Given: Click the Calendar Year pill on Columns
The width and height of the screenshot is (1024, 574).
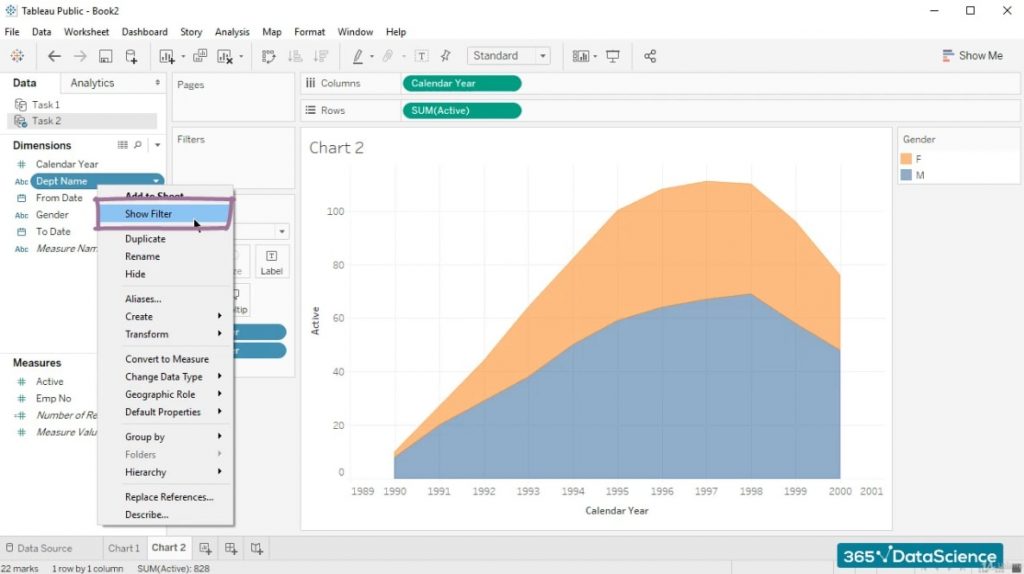Looking at the screenshot, I should [x=462, y=84].
